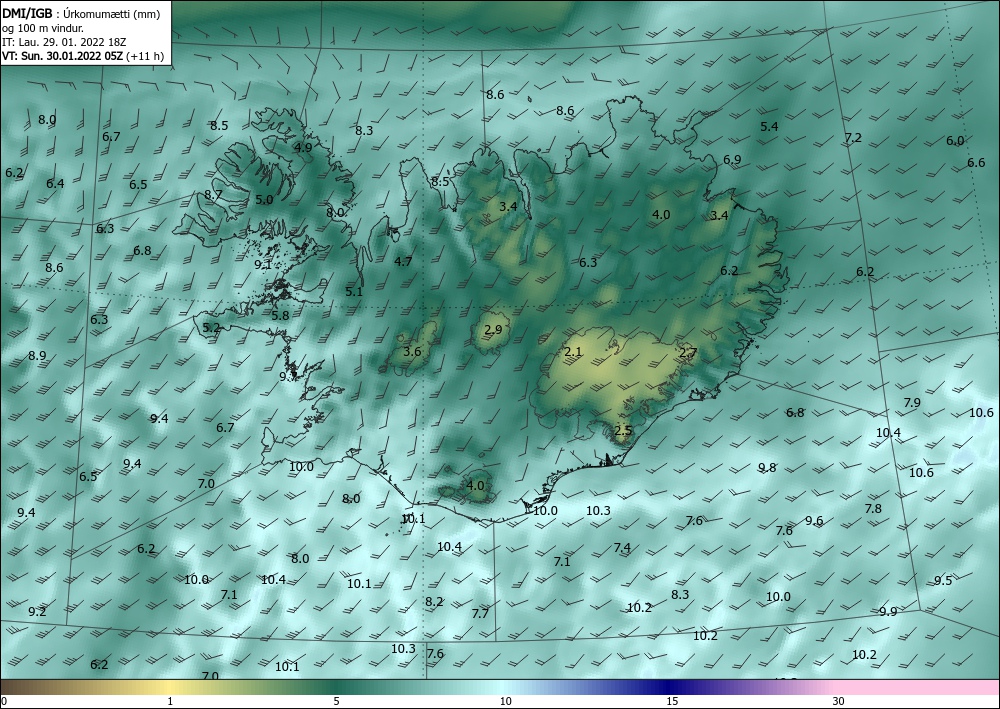This screenshot has height=709, width=1000.
Task: Click the 2.7 value on the map
Action: tap(688, 353)
